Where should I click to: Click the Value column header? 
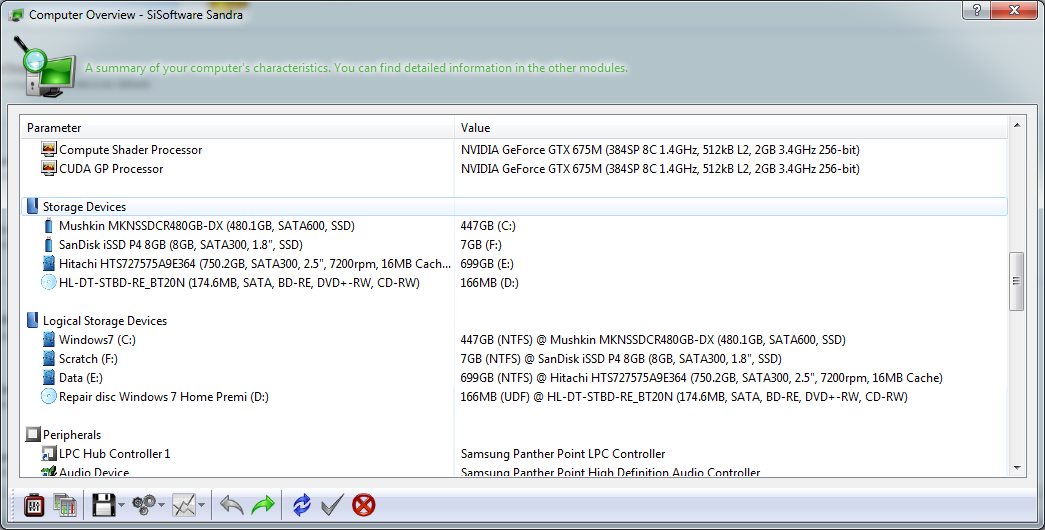point(731,128)
